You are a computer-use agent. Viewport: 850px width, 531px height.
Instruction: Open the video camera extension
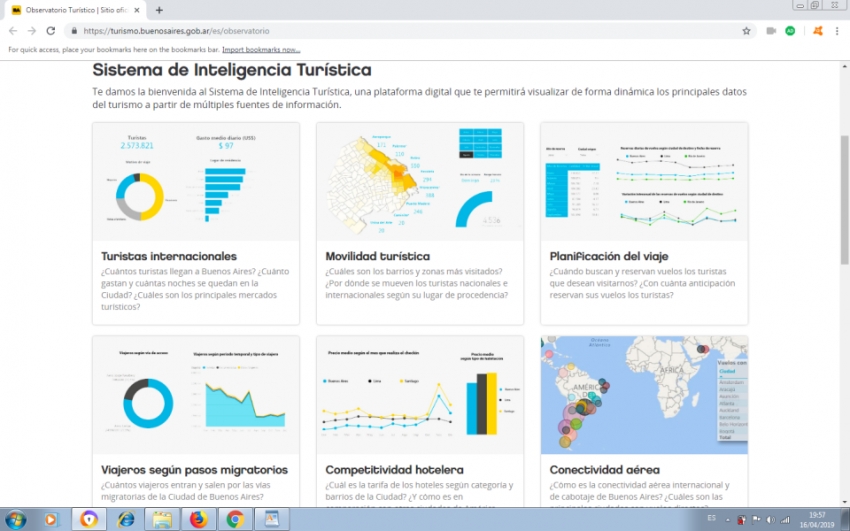click(771, 31)
